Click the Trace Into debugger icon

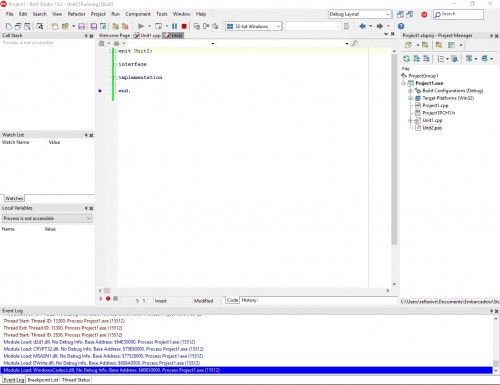[197, 26]
